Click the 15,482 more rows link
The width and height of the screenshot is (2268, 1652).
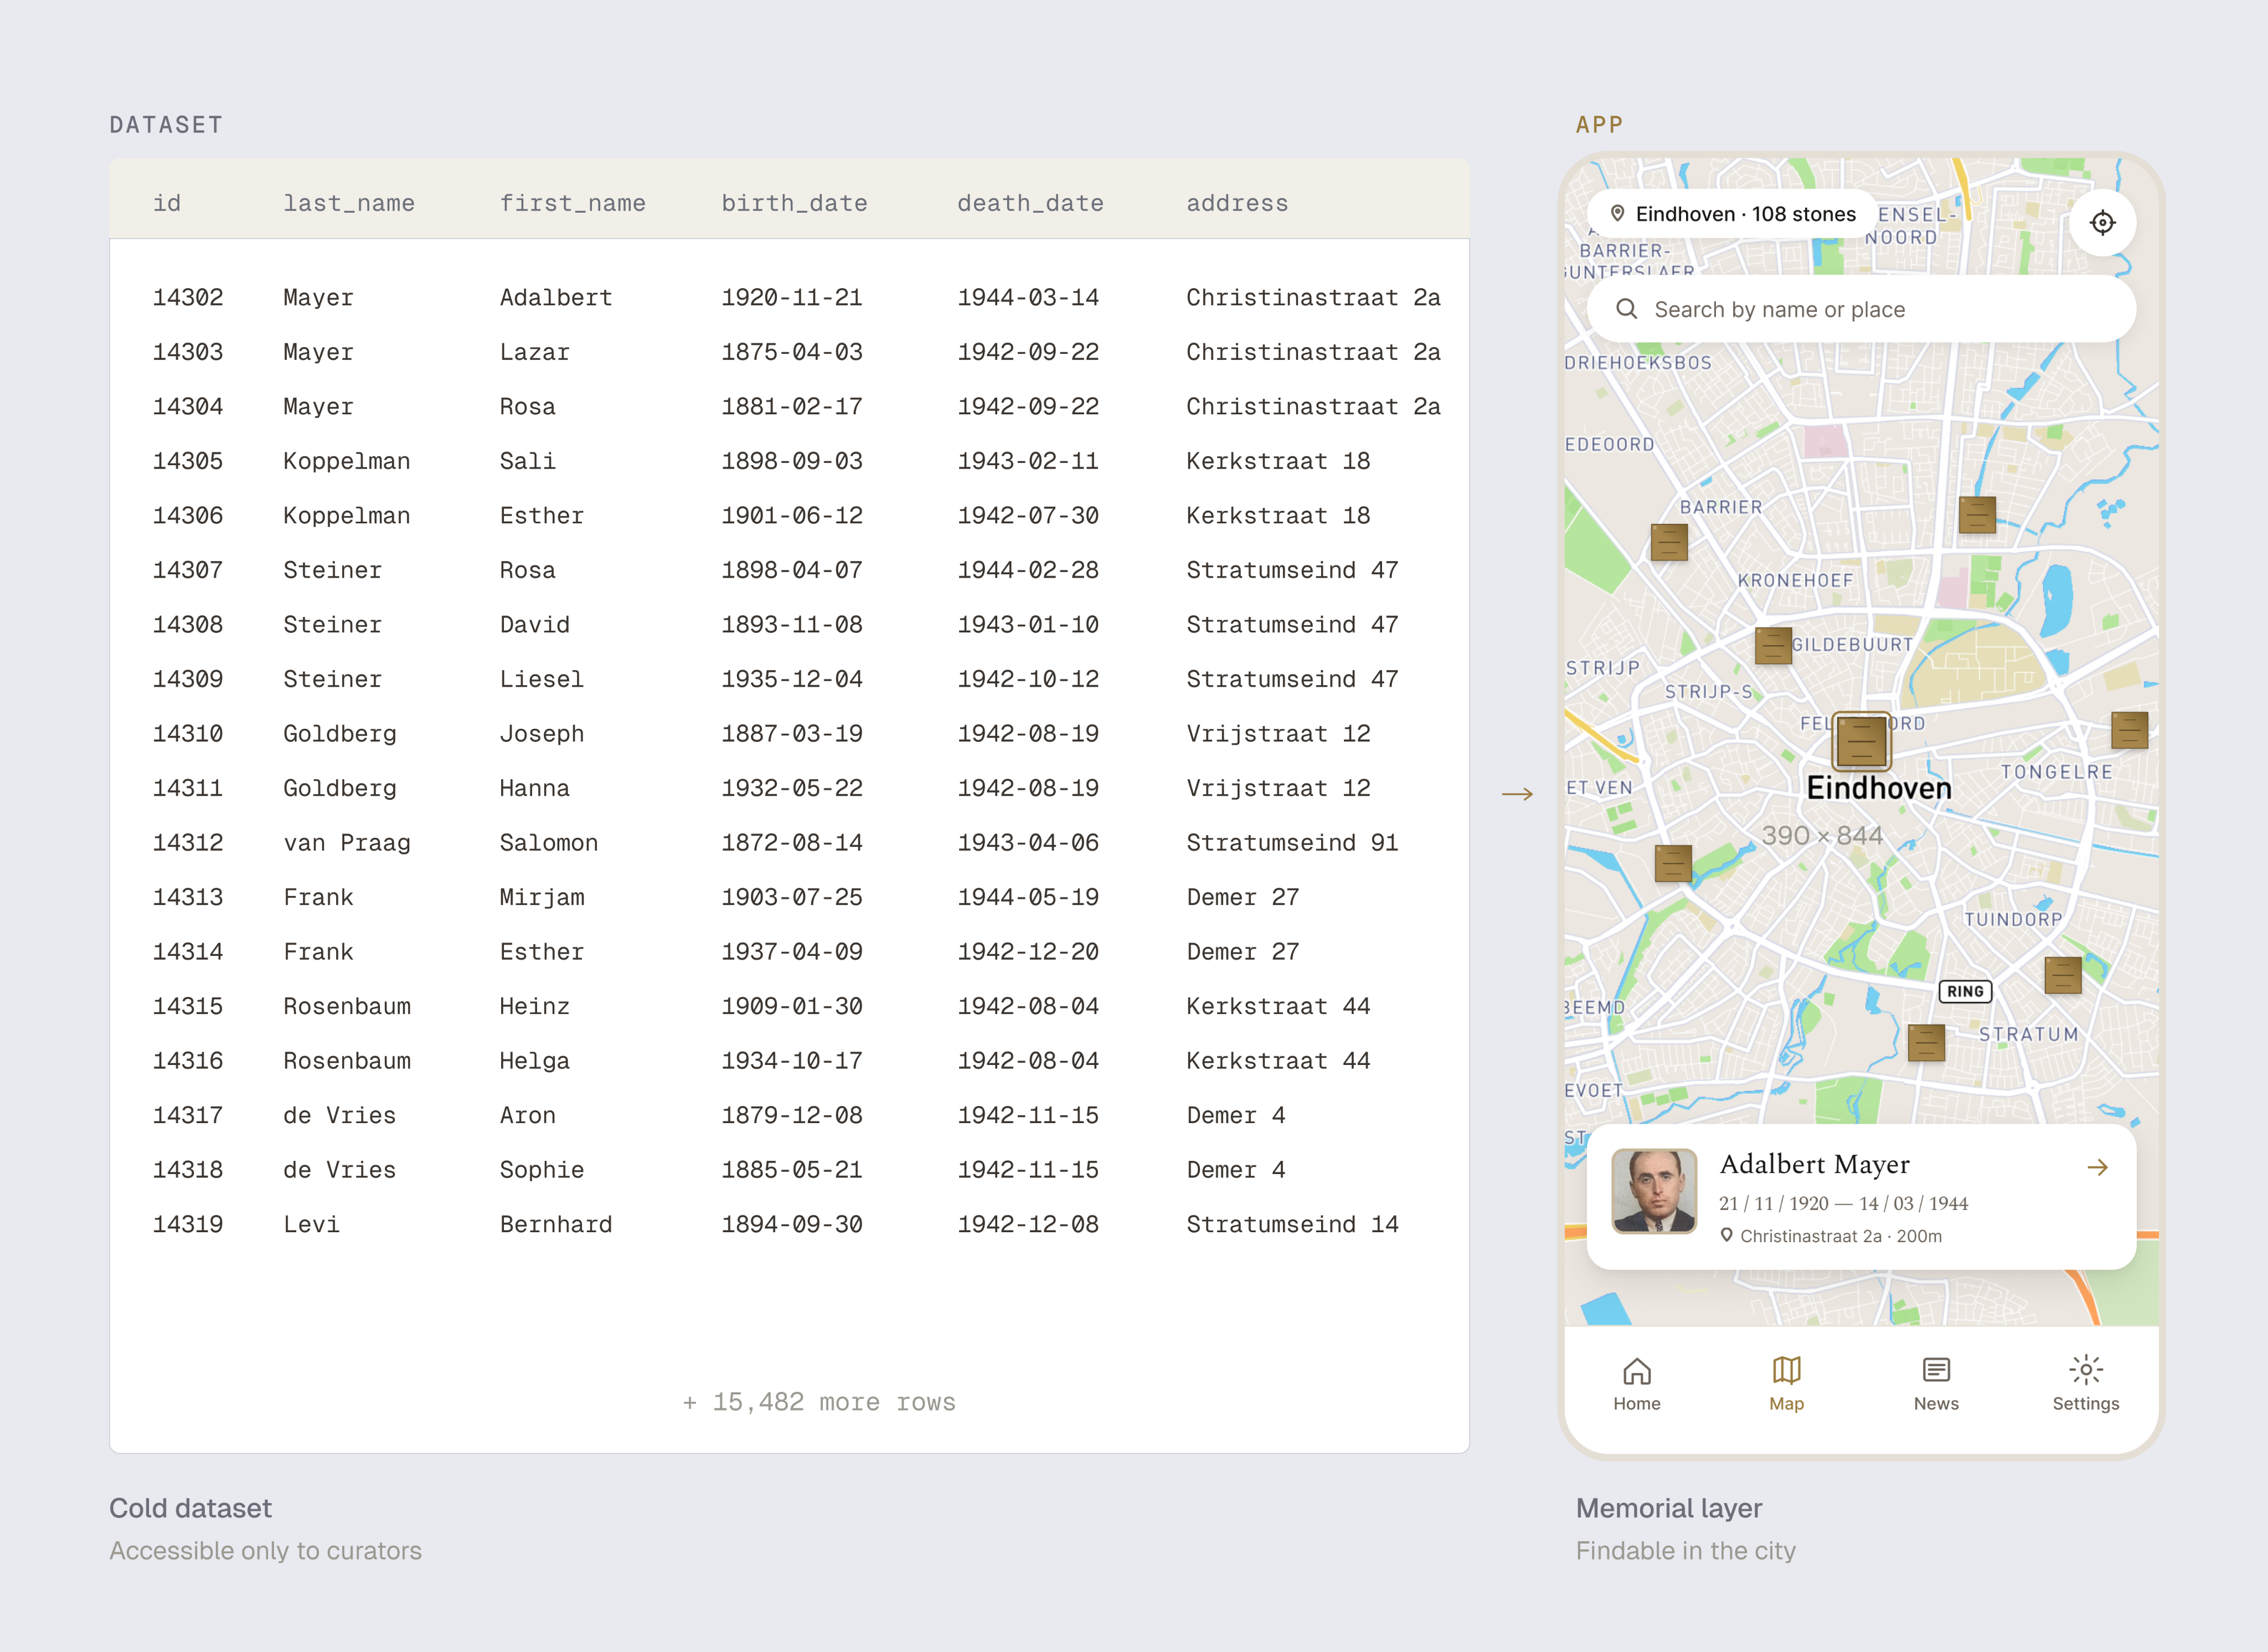[819, 1402]
